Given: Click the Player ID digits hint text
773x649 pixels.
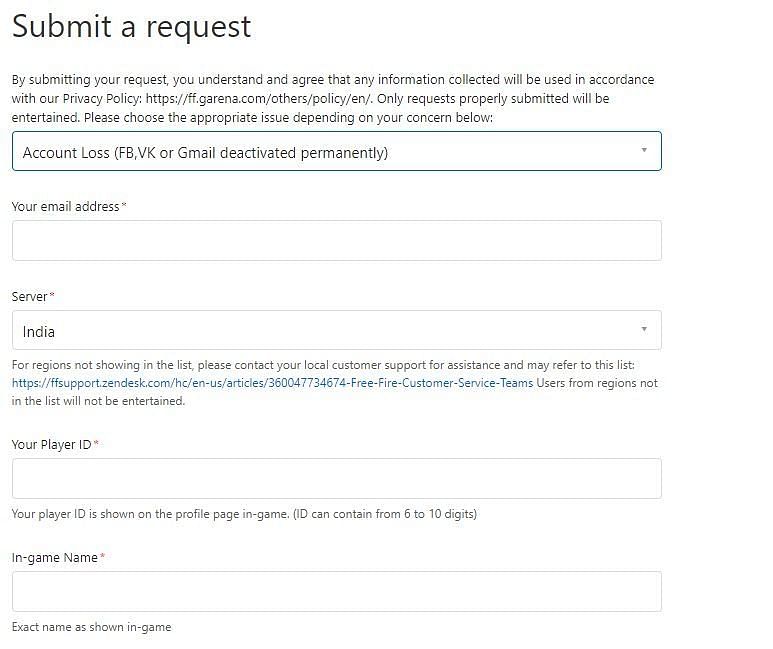Looking at the screenshot, I should pos(243,514).
